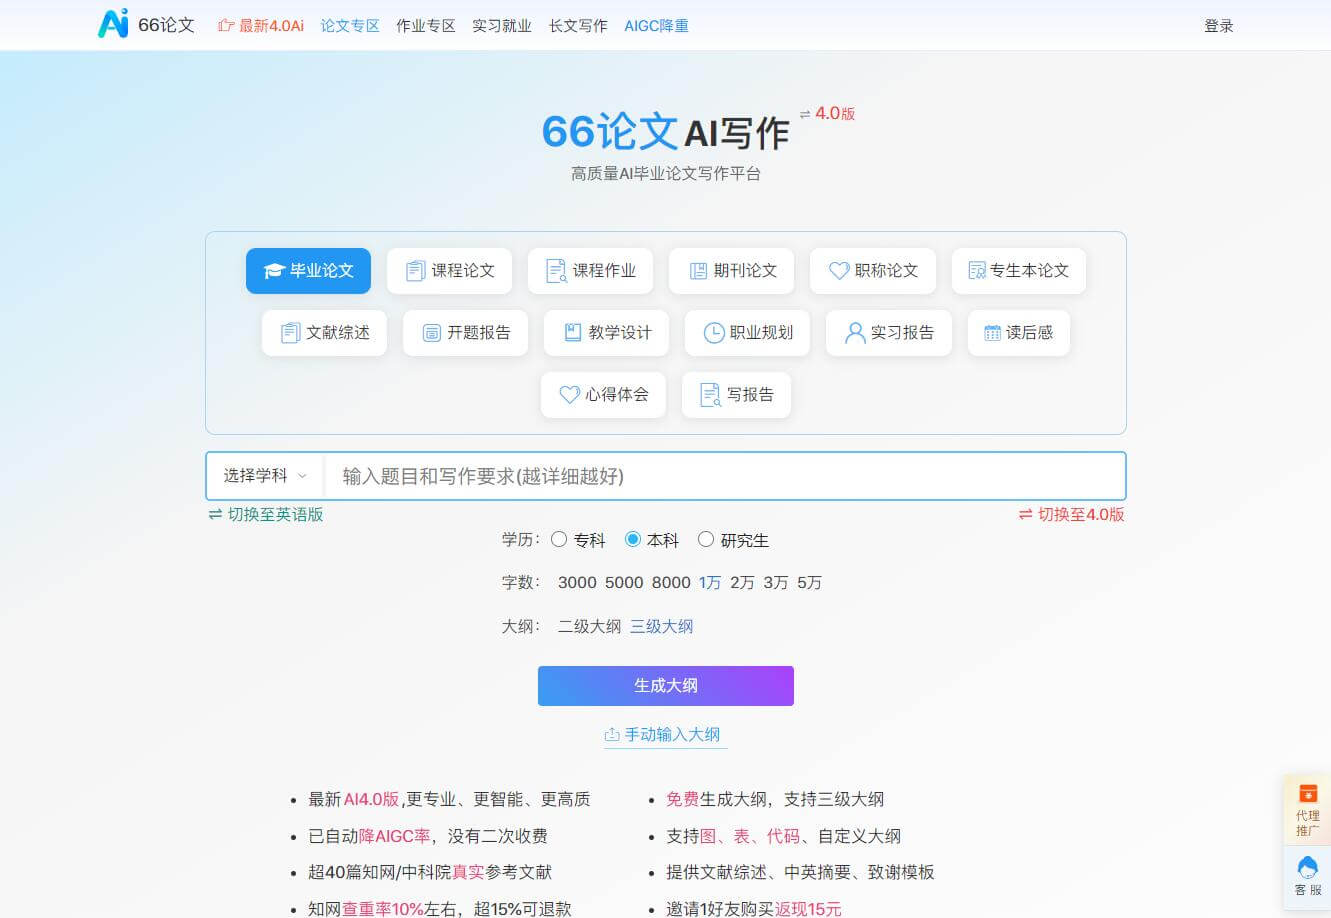Image resolution: width=1331 pixels, height=918 pixels.
Task: Select the 期刊论文 category button
Action: point(731,271)
